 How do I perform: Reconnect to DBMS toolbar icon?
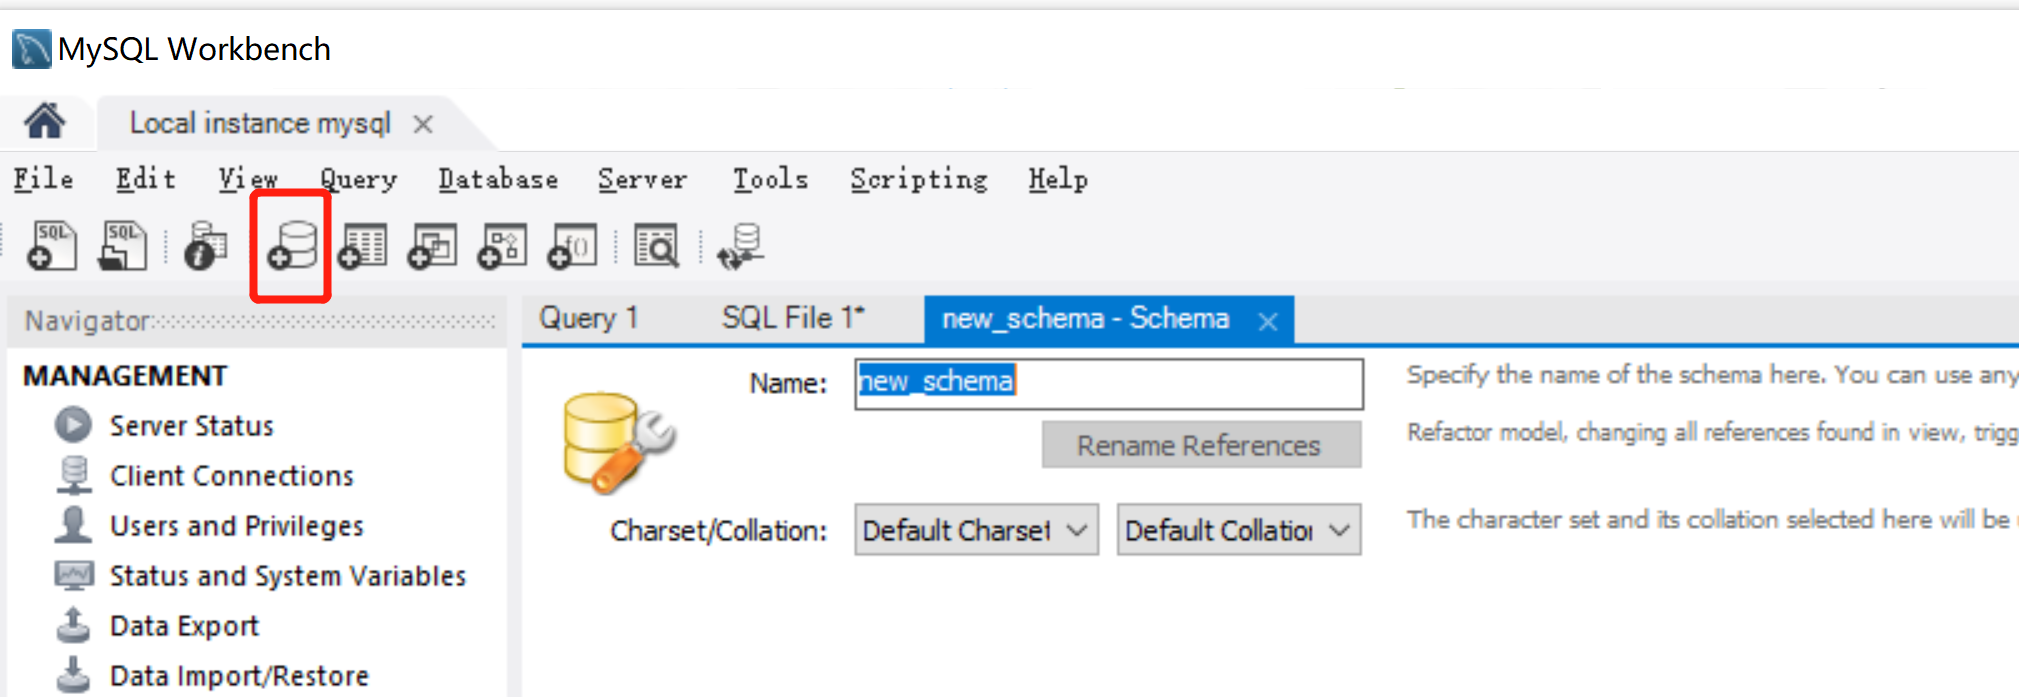742,246
